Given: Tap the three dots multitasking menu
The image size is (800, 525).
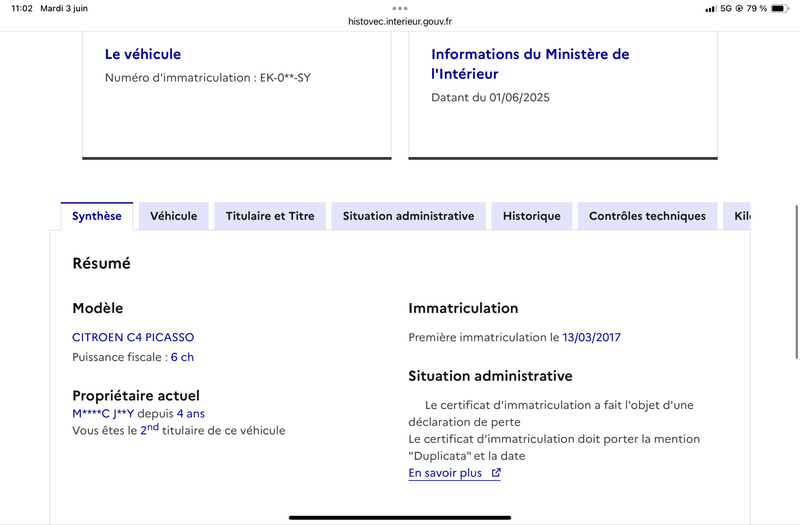Looking at the screenshot, I should (x=400, y=8).
